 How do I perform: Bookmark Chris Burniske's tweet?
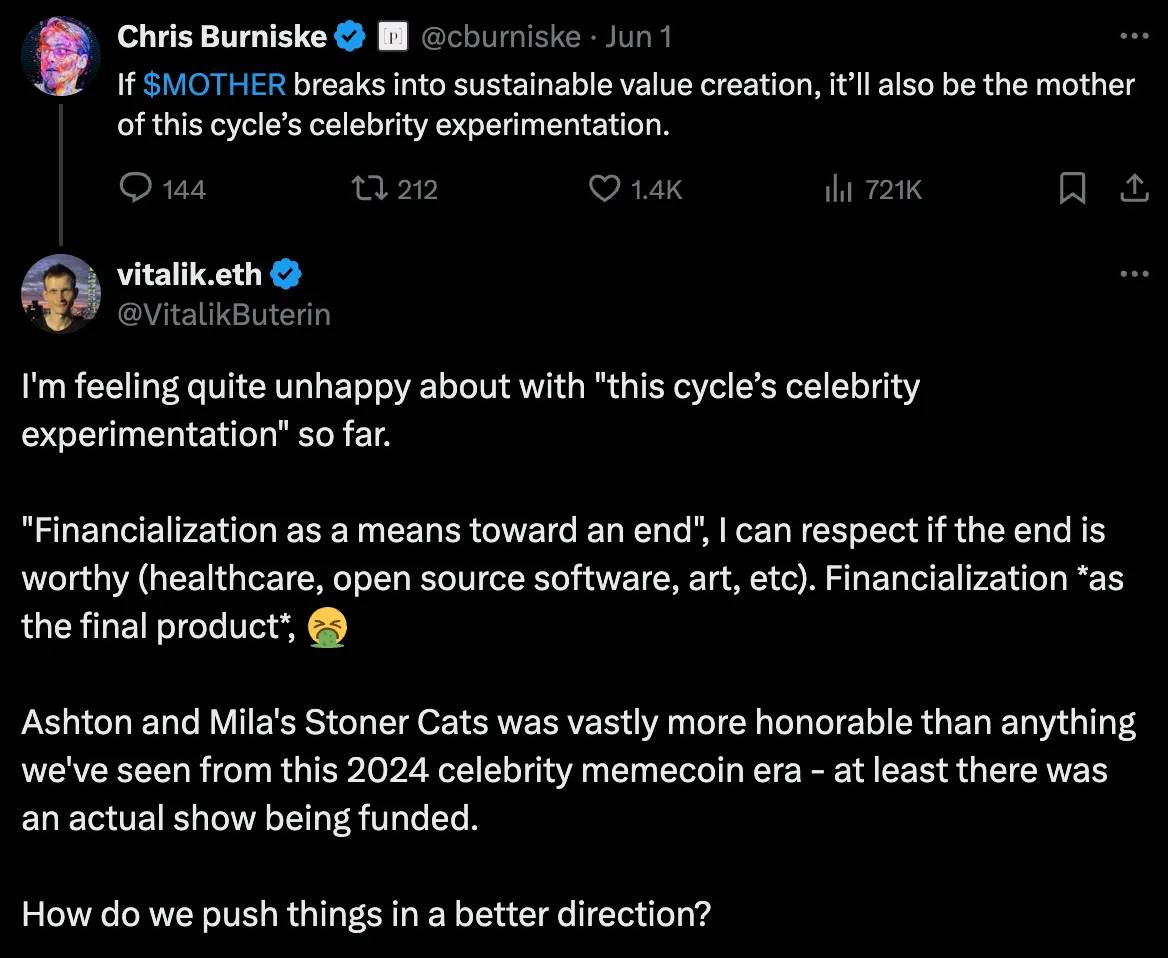[x=1072, y=188]
